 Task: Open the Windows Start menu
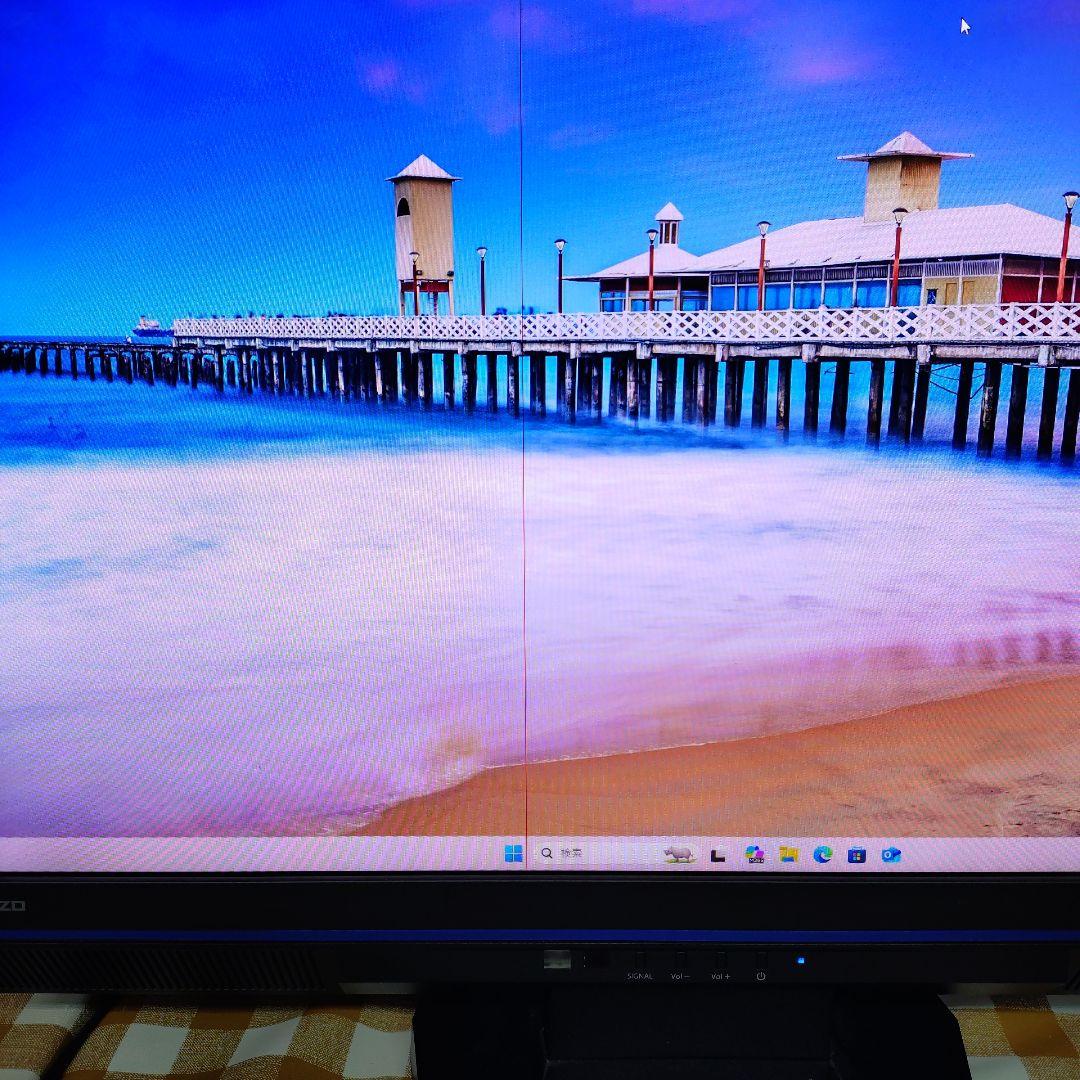(513, 853)
